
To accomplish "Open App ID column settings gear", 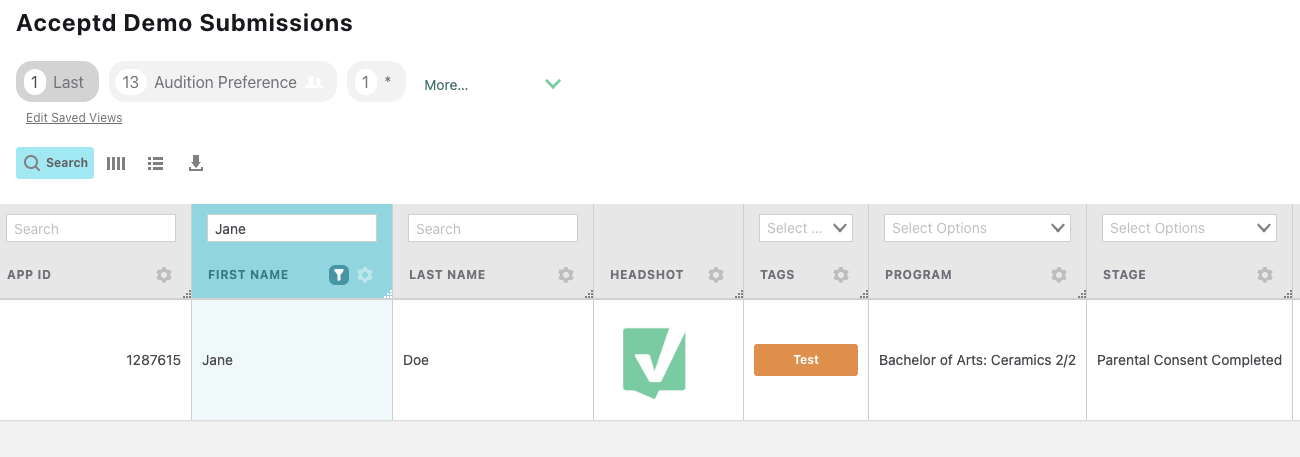I will [x=164, y=275].
